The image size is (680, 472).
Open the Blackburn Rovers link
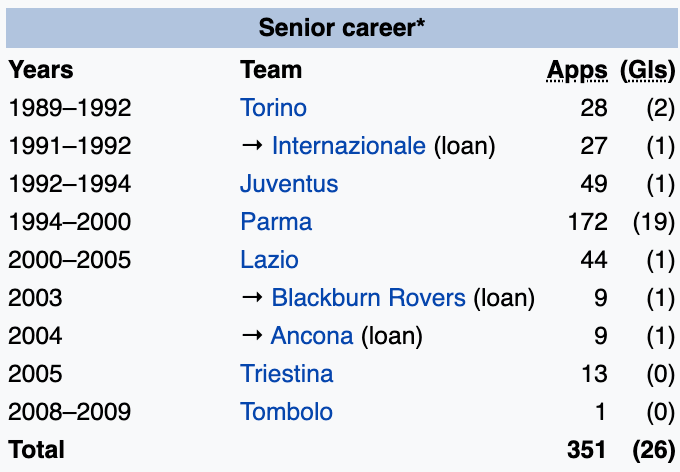[368, 298]
